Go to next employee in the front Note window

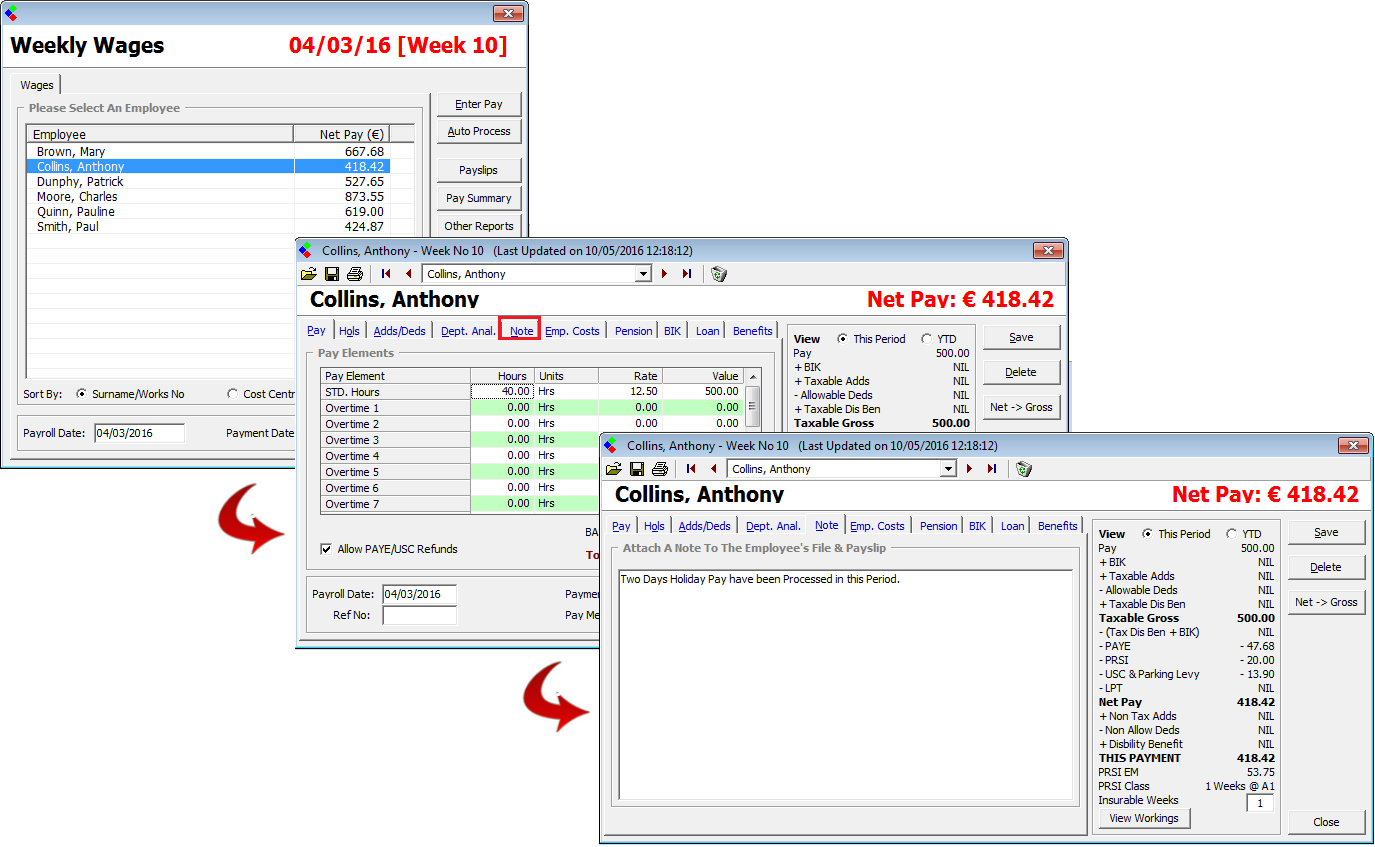click(x=969, y=469)
